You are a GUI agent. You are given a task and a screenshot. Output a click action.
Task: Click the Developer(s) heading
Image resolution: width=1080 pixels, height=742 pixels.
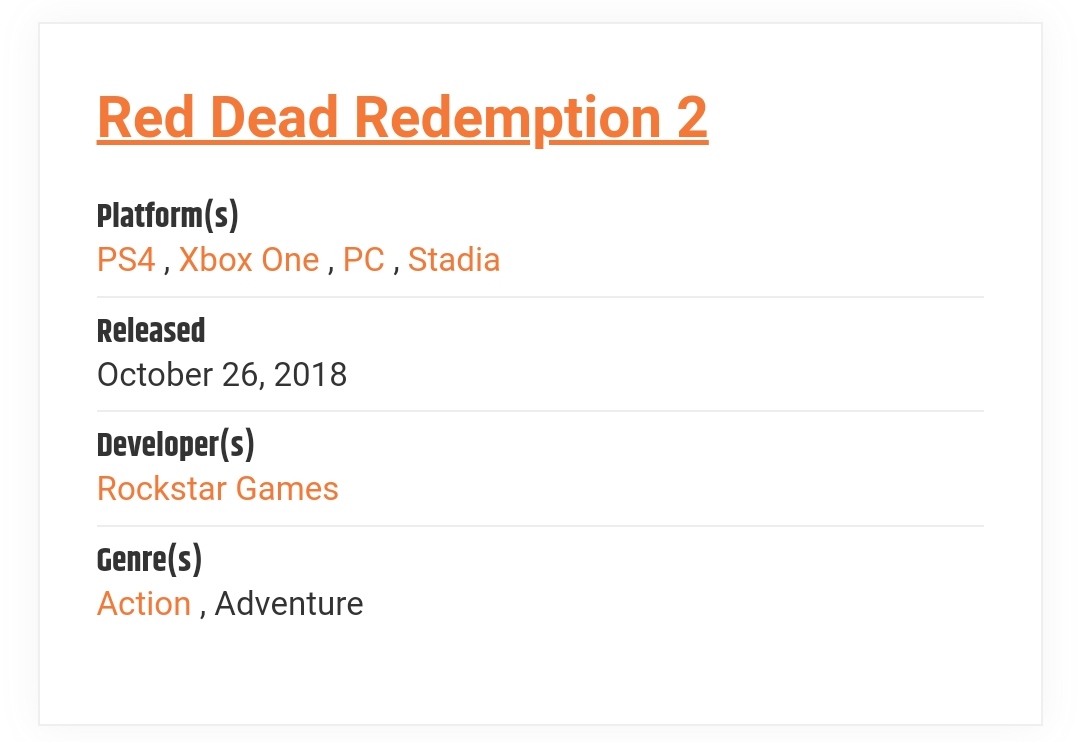coord(176,444)
